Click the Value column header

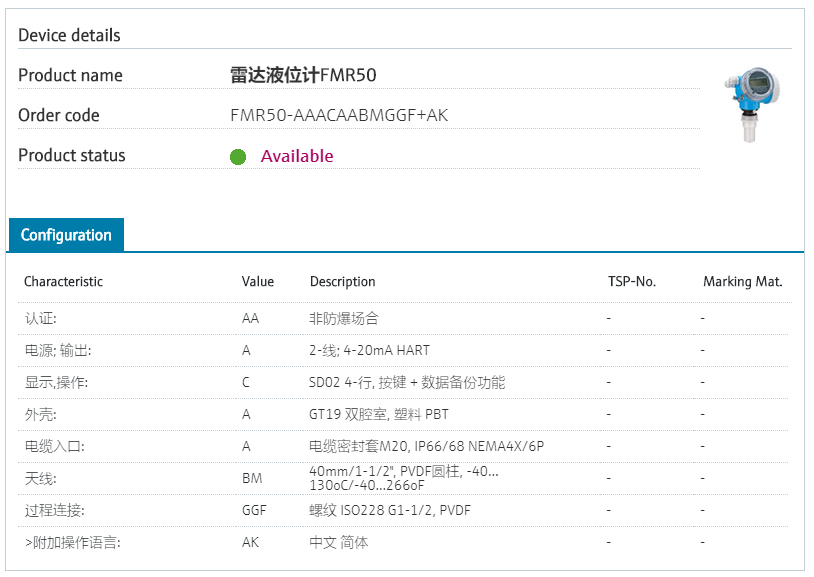pyautogui.click(x=258, y=281)
